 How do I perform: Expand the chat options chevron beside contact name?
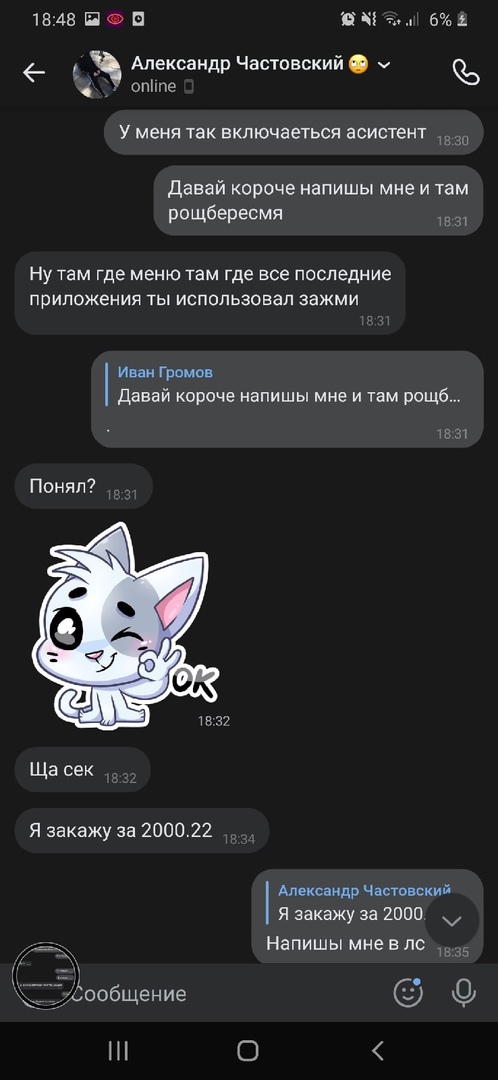coord(384,65)
